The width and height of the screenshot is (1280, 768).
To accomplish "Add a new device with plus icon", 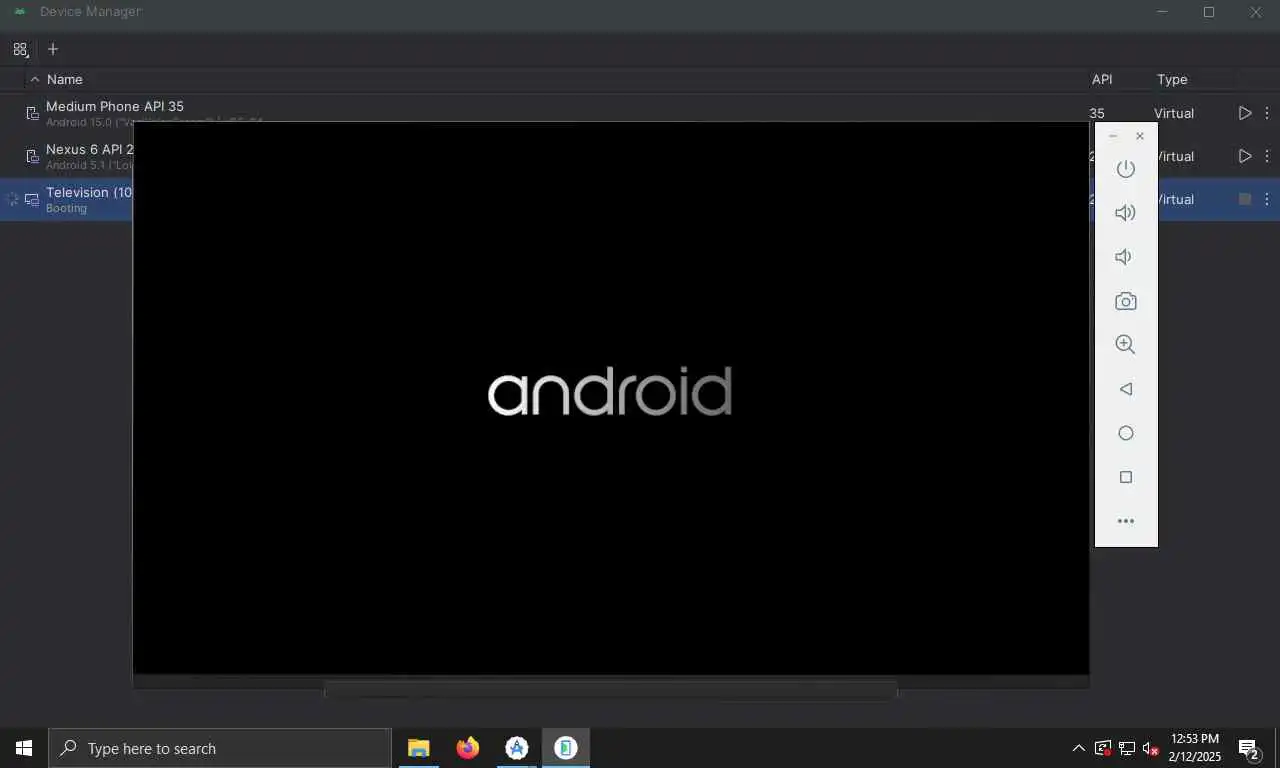I will tap(53, 49).
